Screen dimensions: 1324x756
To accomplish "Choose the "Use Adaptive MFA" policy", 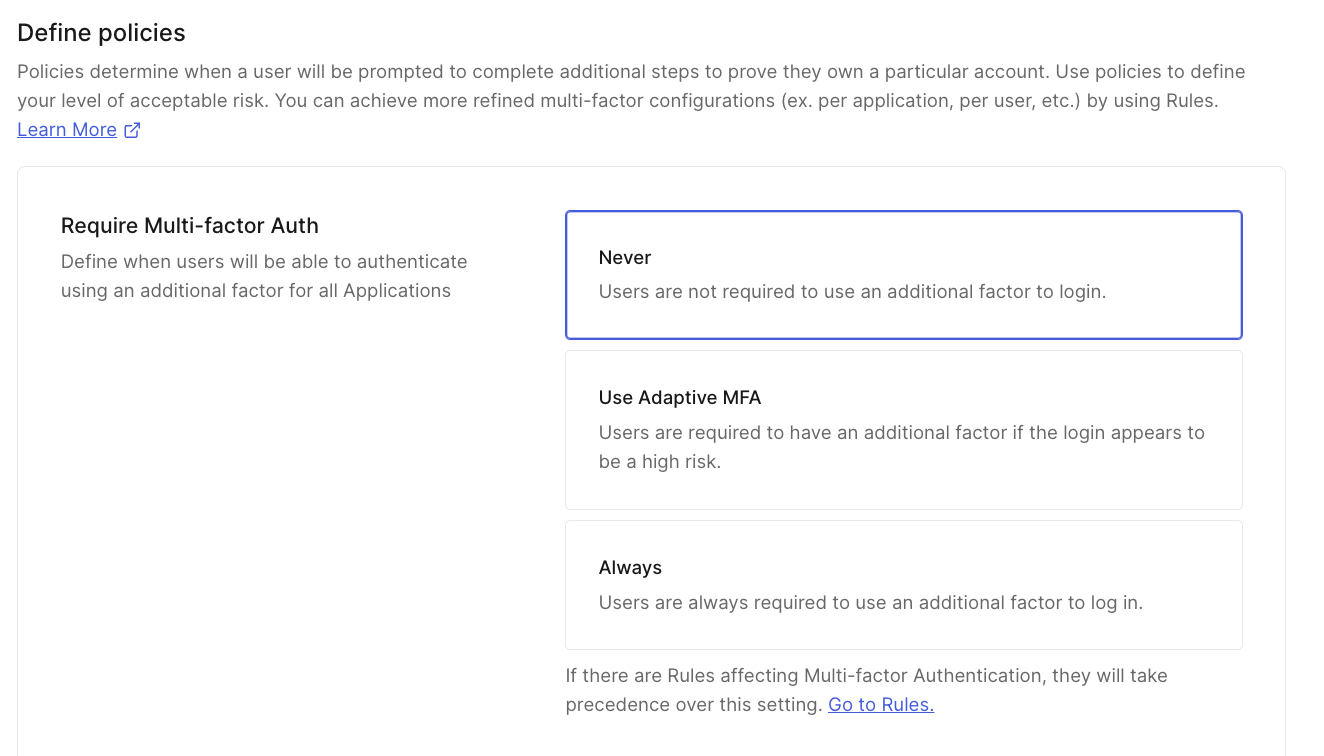I will (x=903, y=429).
